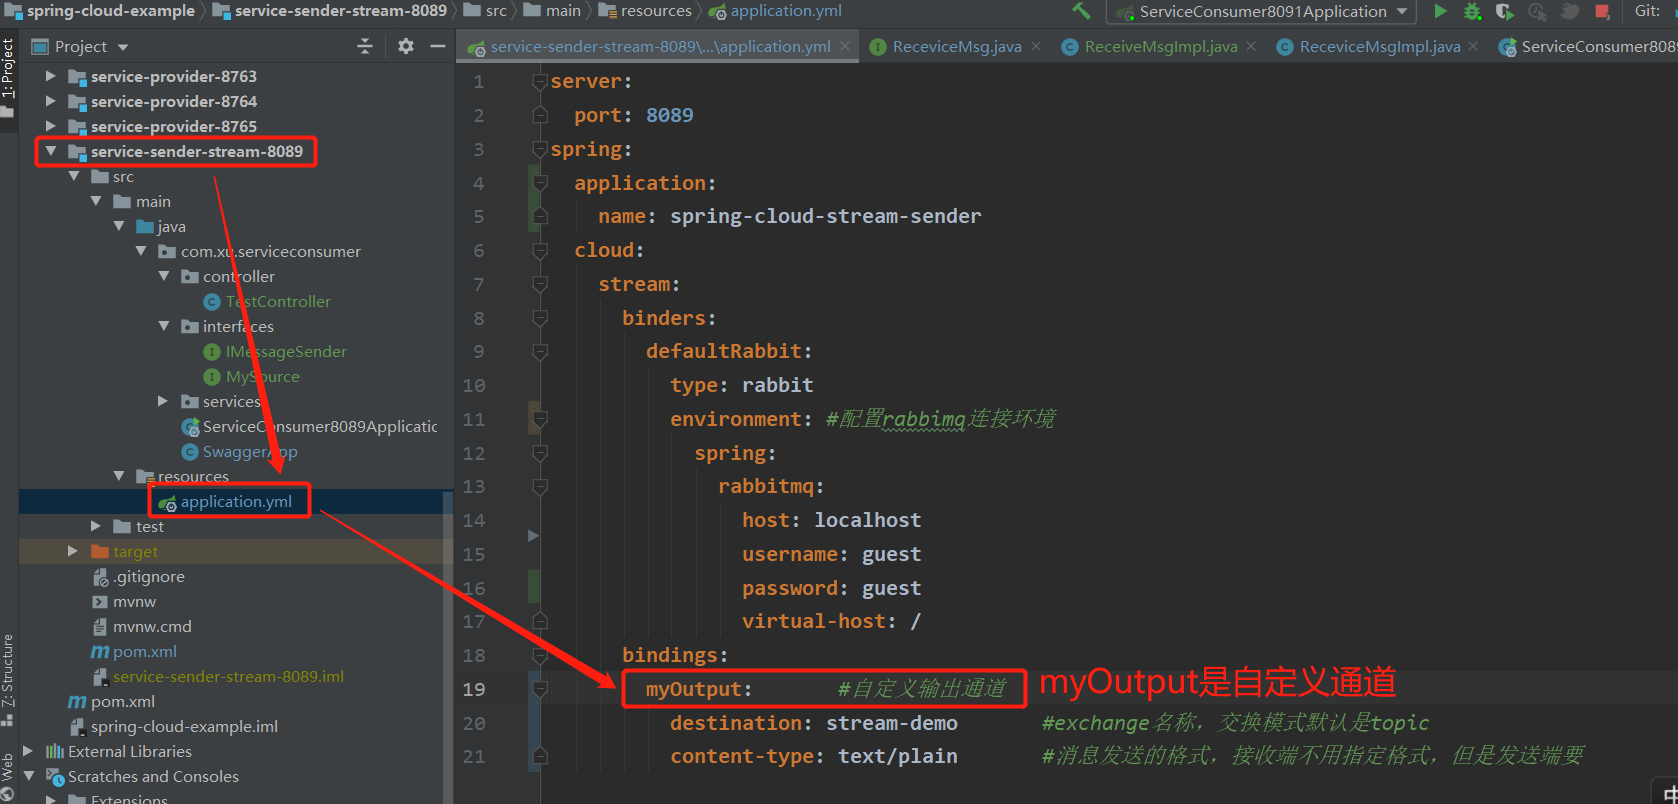Expand service-provider-8764 module

(50, 101)
